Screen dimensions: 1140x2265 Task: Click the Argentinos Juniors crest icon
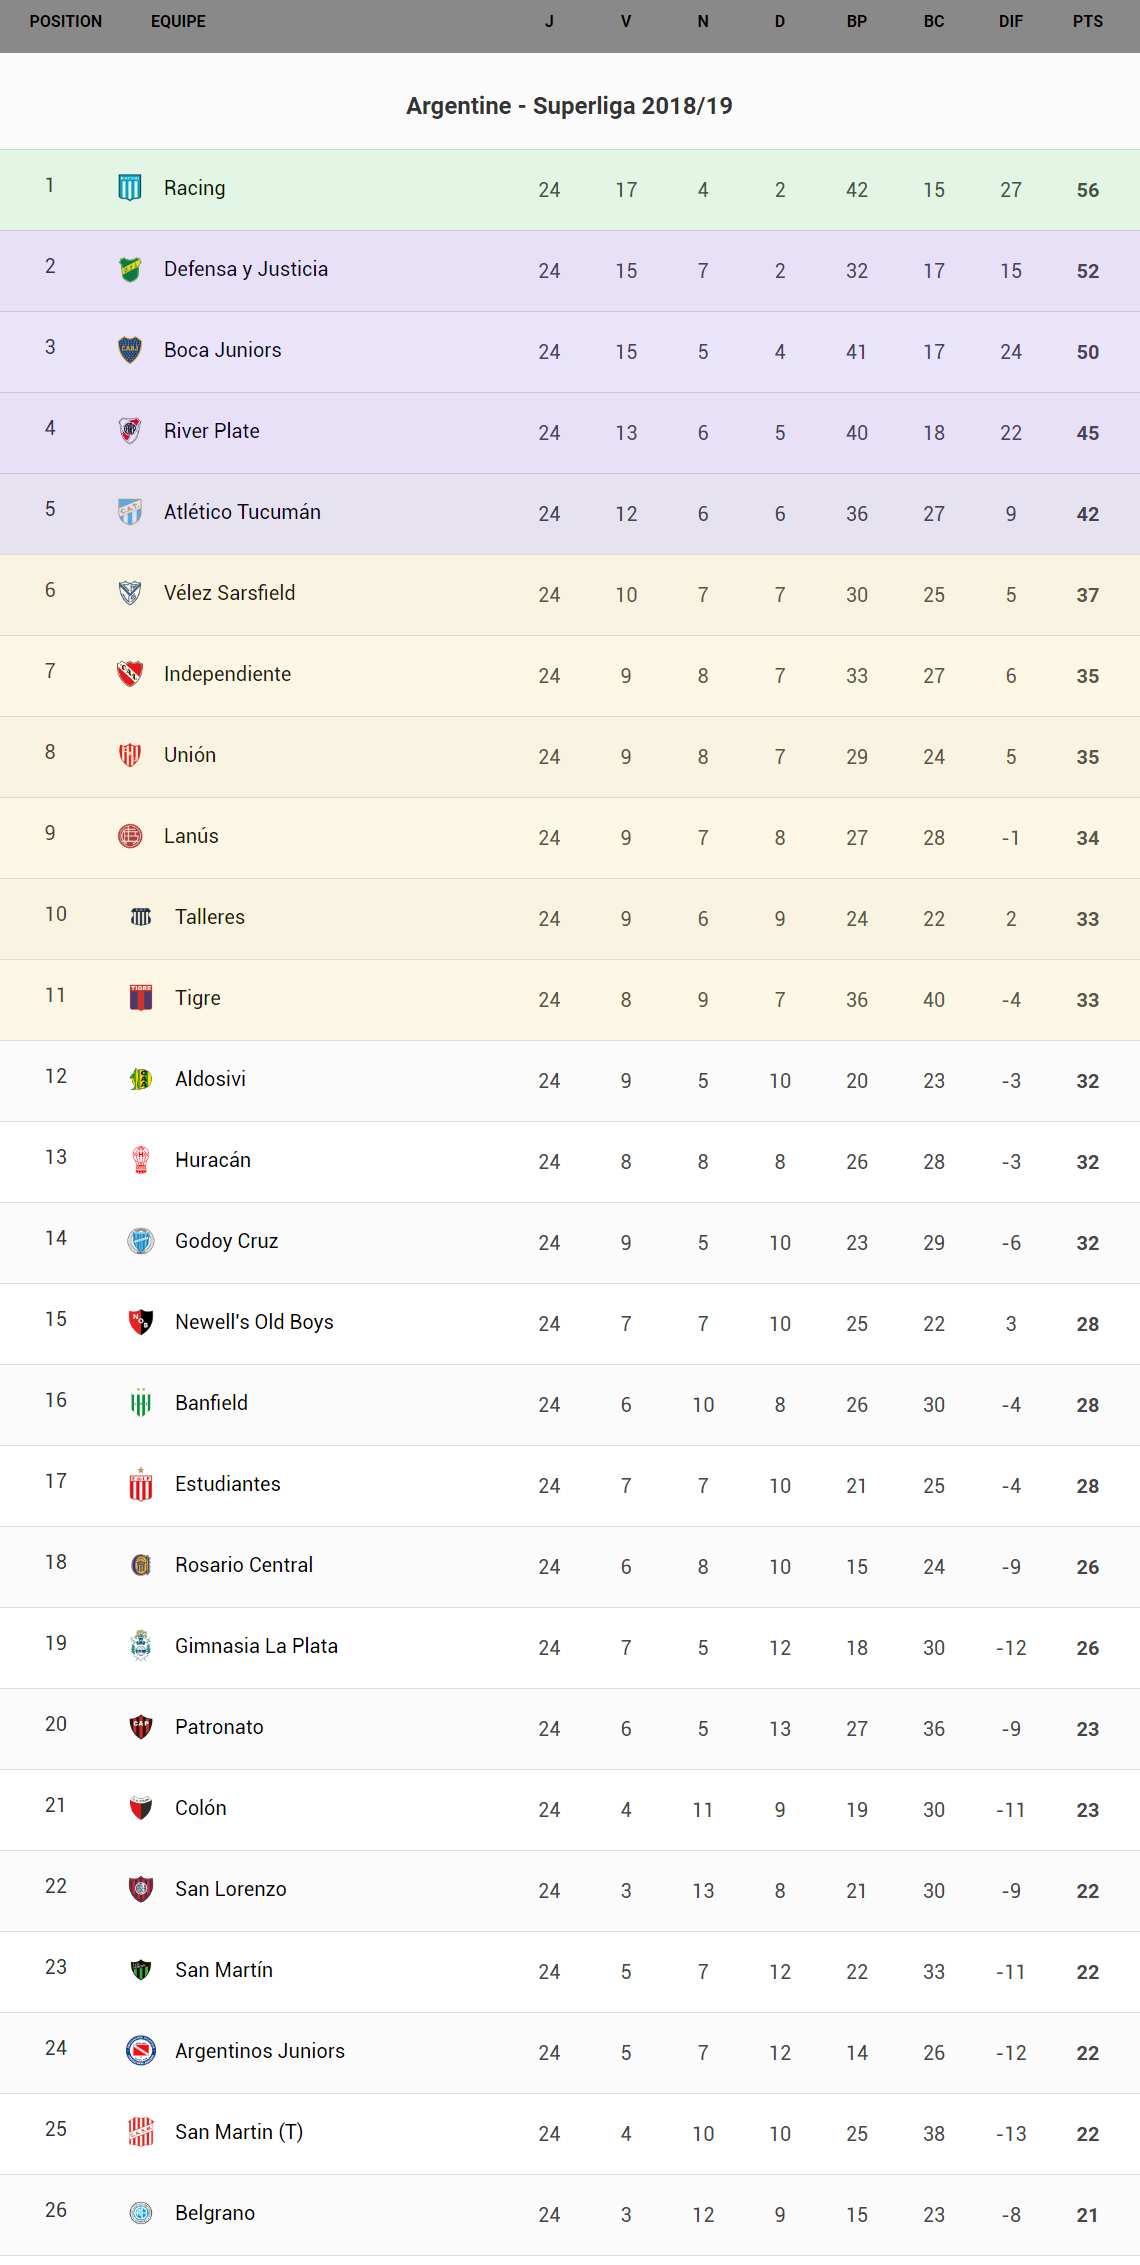(141, 2051)
